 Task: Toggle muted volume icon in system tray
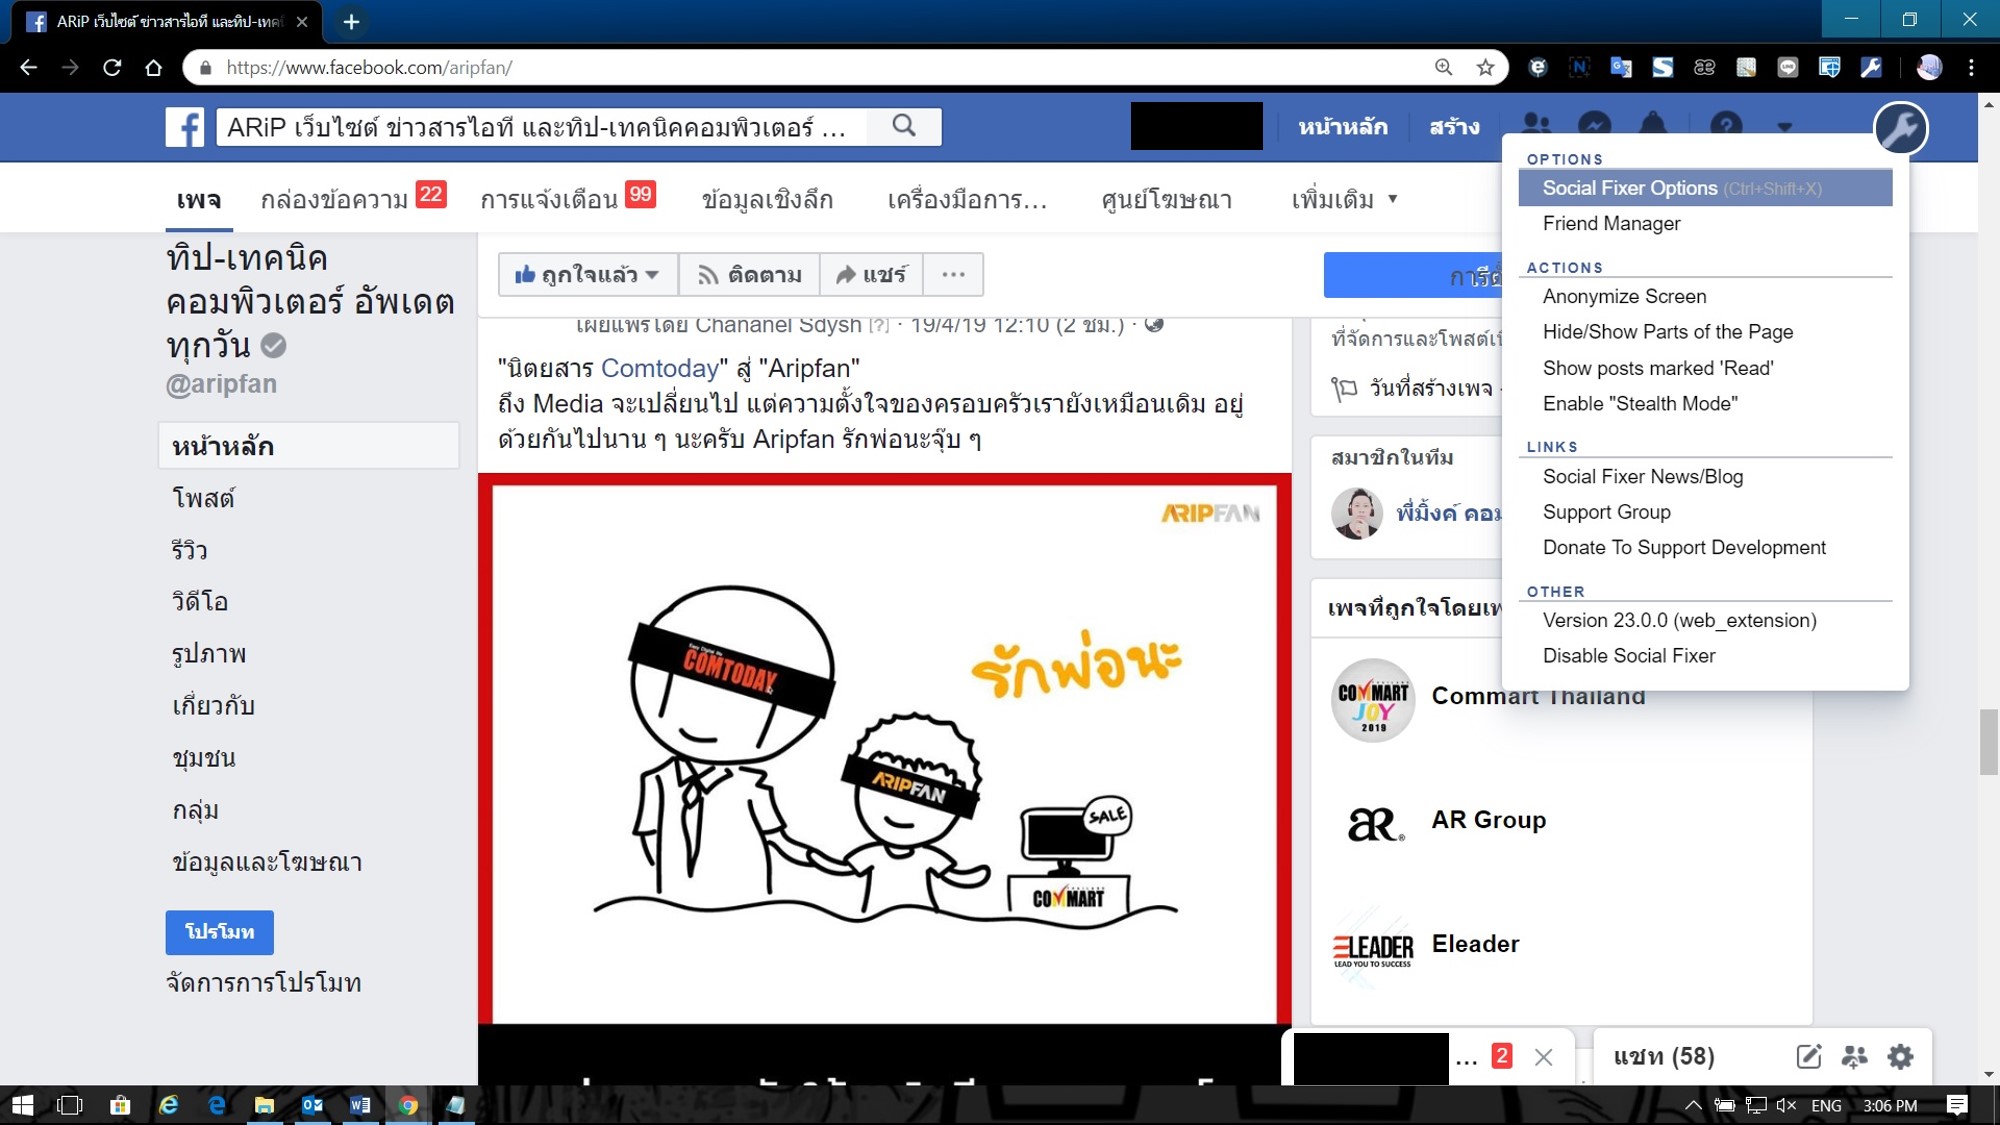1786,1105
